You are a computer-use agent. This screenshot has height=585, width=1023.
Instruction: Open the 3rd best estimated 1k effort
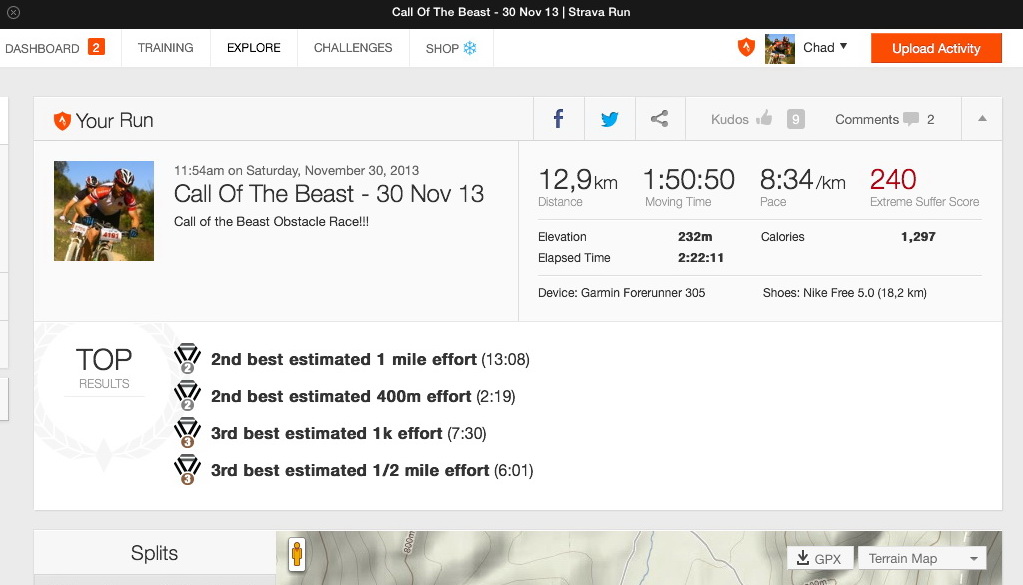coord(326,433)
